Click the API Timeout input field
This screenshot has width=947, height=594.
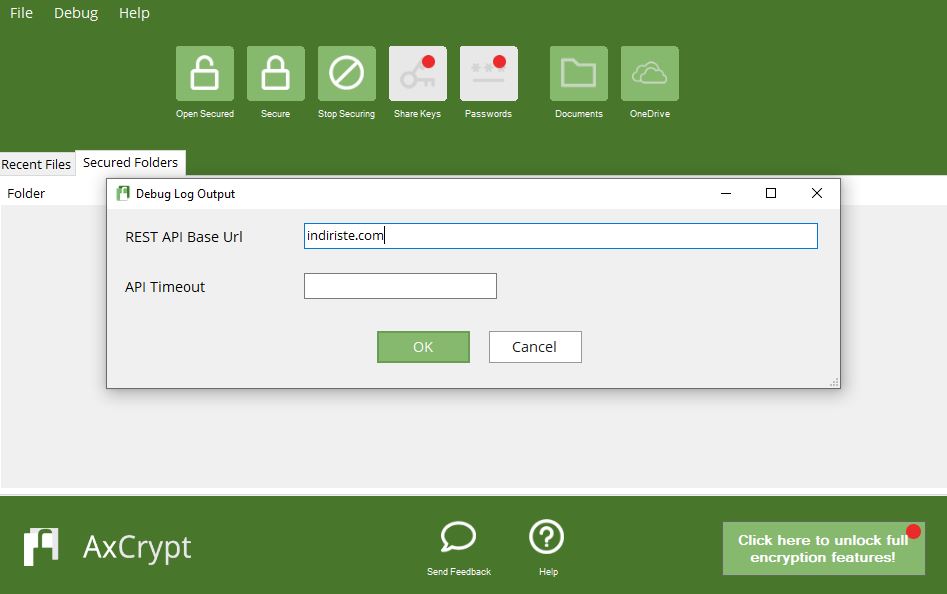400,286
